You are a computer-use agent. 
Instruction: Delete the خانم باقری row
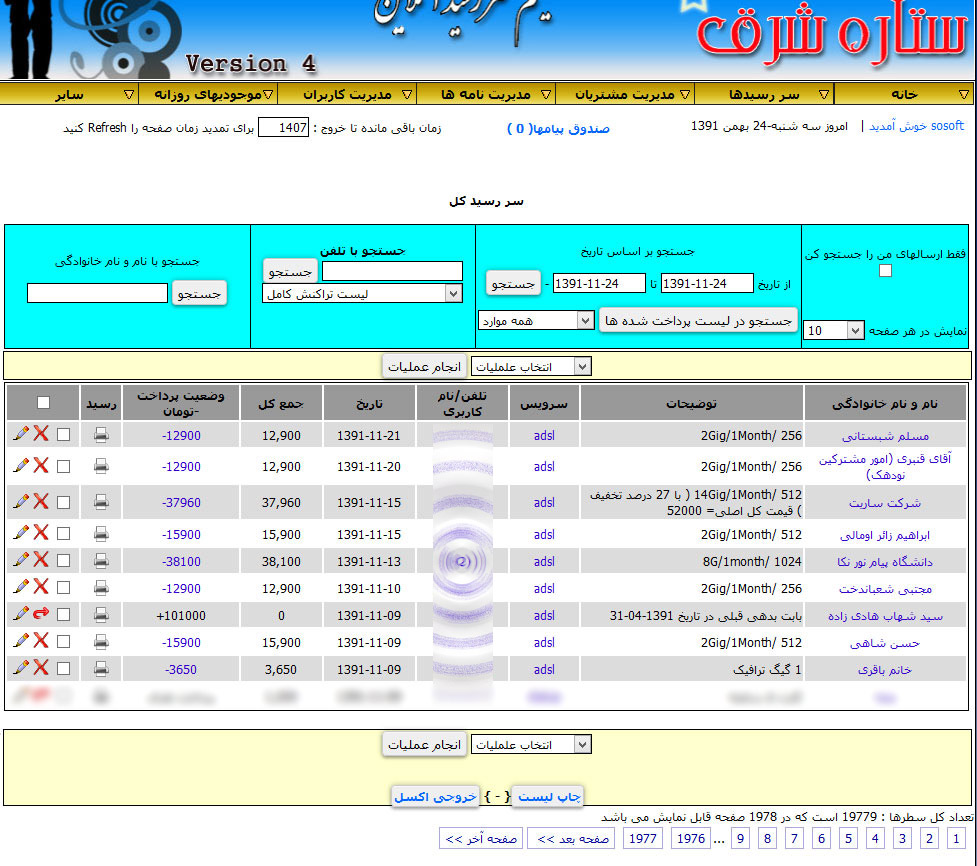point(41,668)
